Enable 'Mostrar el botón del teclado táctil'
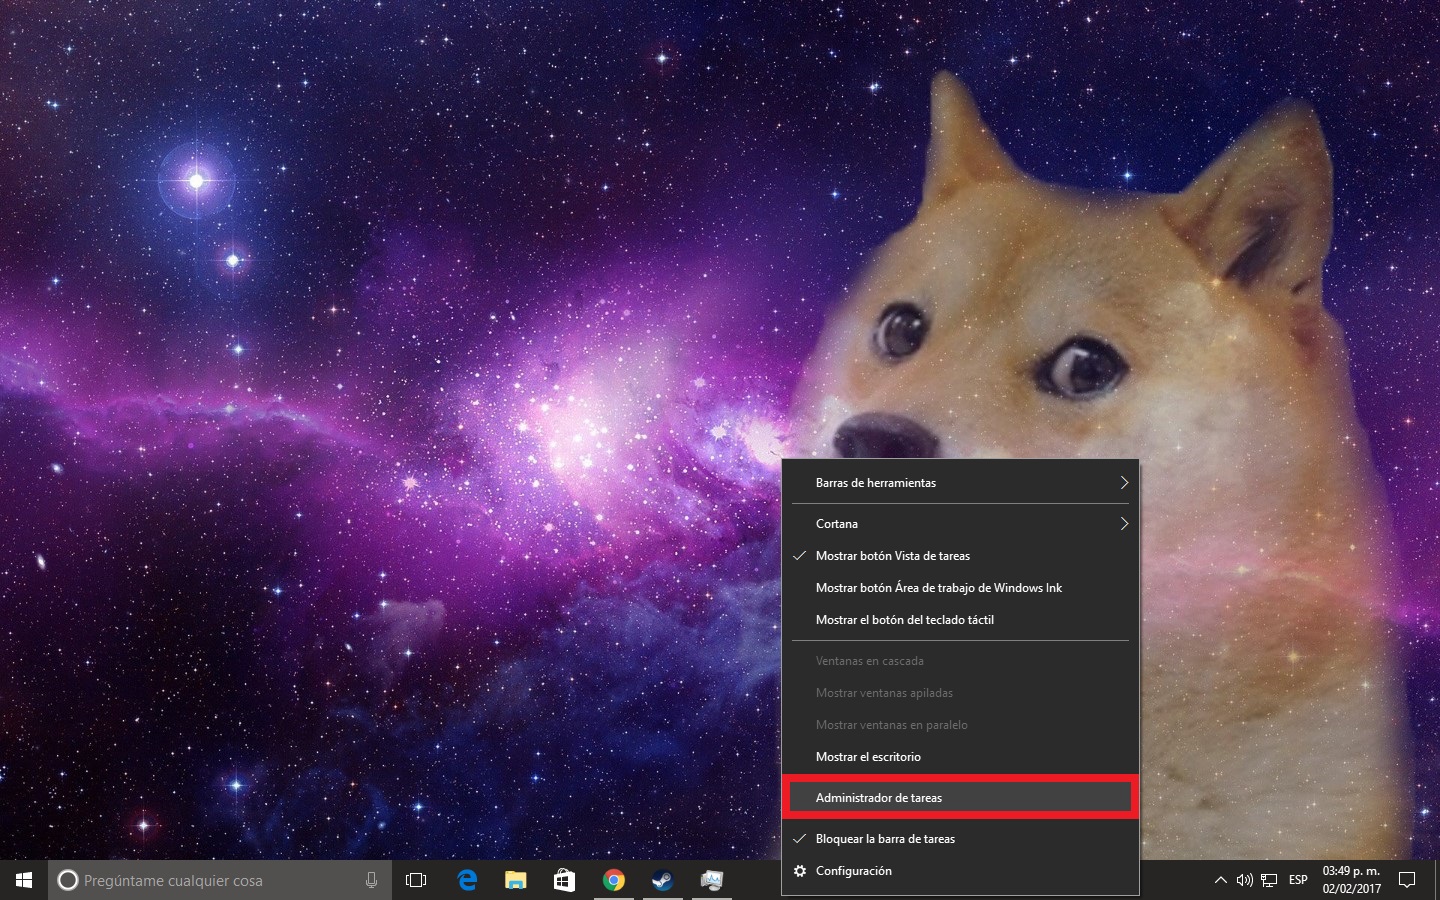This screenshot has width=1440, height=900. (960, 620)
